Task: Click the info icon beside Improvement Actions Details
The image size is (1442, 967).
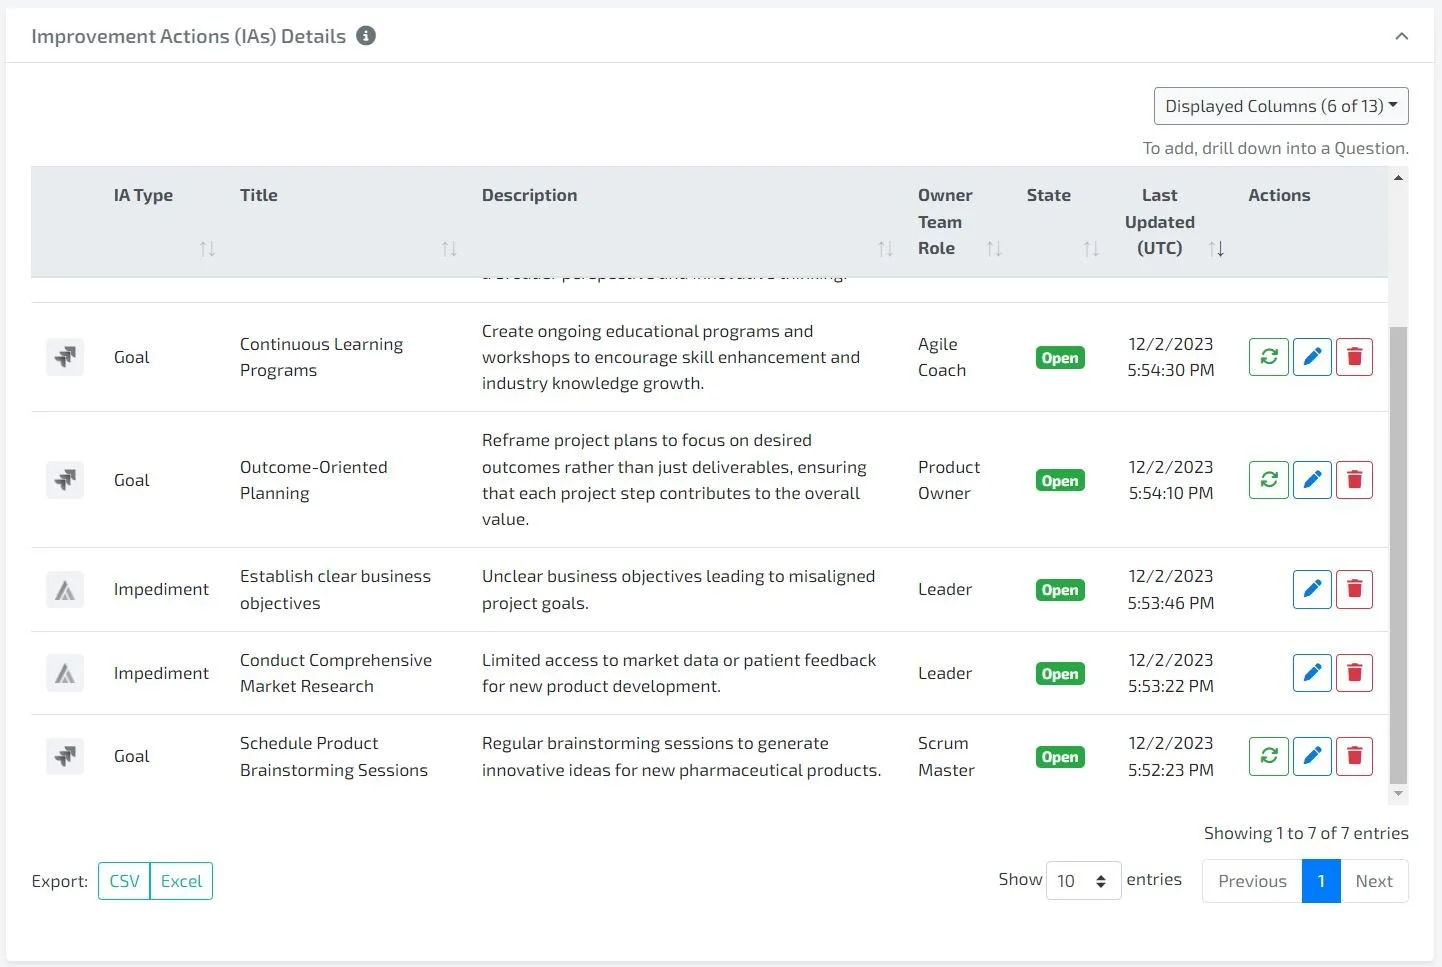Action: (366, 36)
